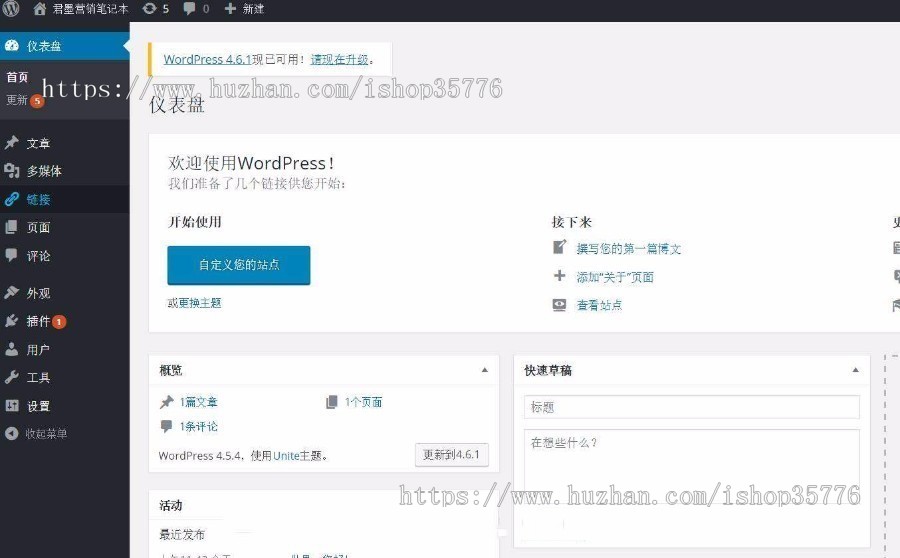Screen dimensions: 900x558
Task: Select the 首页 submenu item
Action: coord(17,77)
